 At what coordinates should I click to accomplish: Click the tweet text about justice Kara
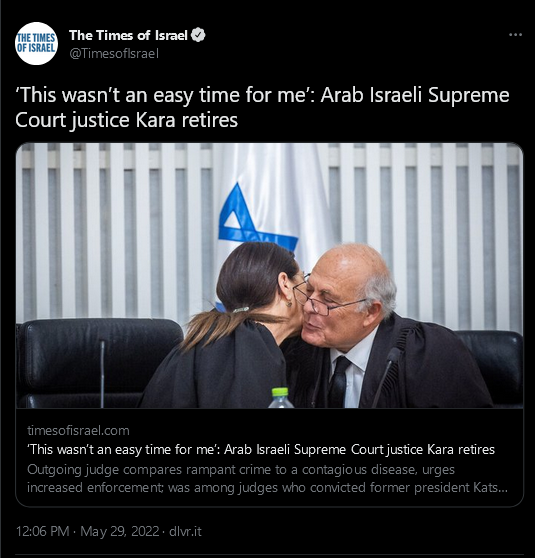262,107
